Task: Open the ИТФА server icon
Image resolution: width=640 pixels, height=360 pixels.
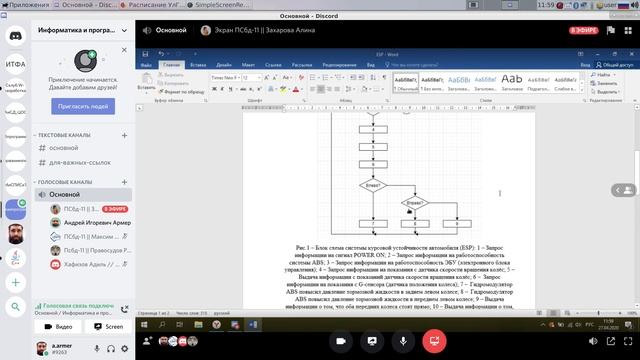Action: click(x=16, y=64)
